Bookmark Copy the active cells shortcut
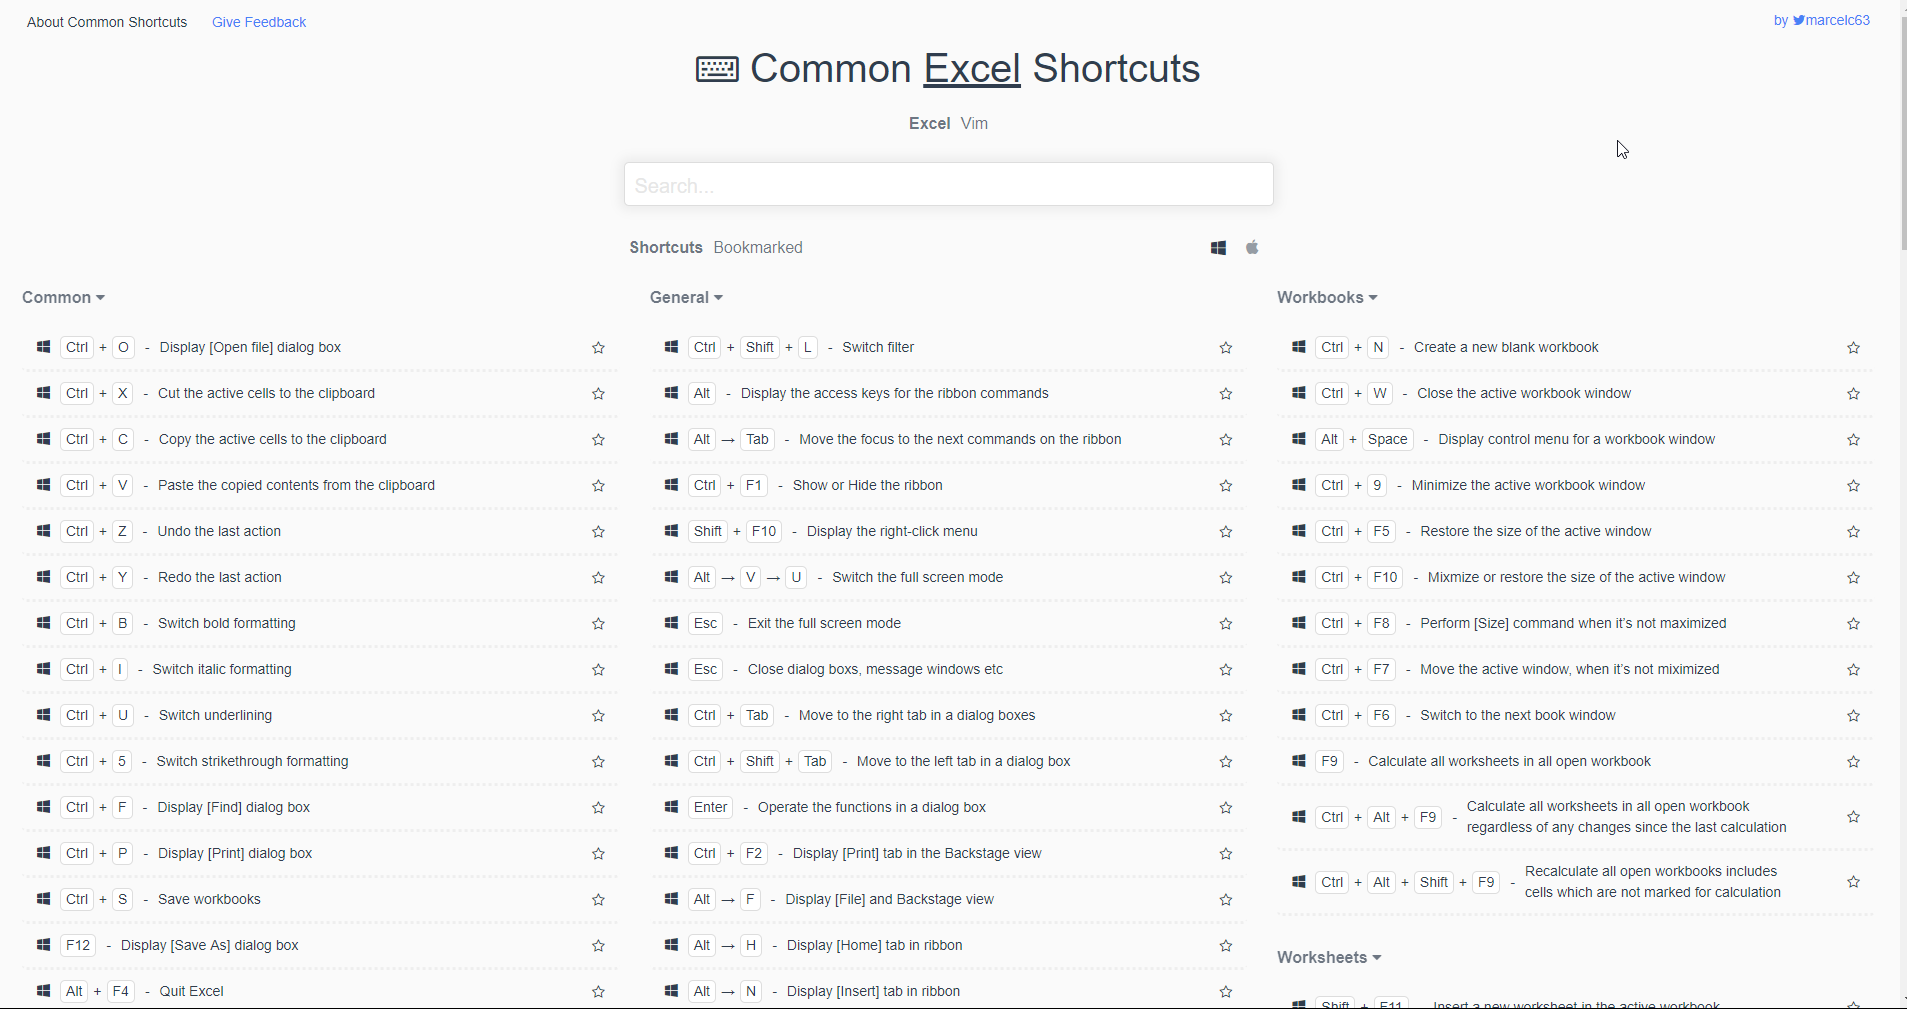Screen dimensions: 1907x1009 click(598, 440)
